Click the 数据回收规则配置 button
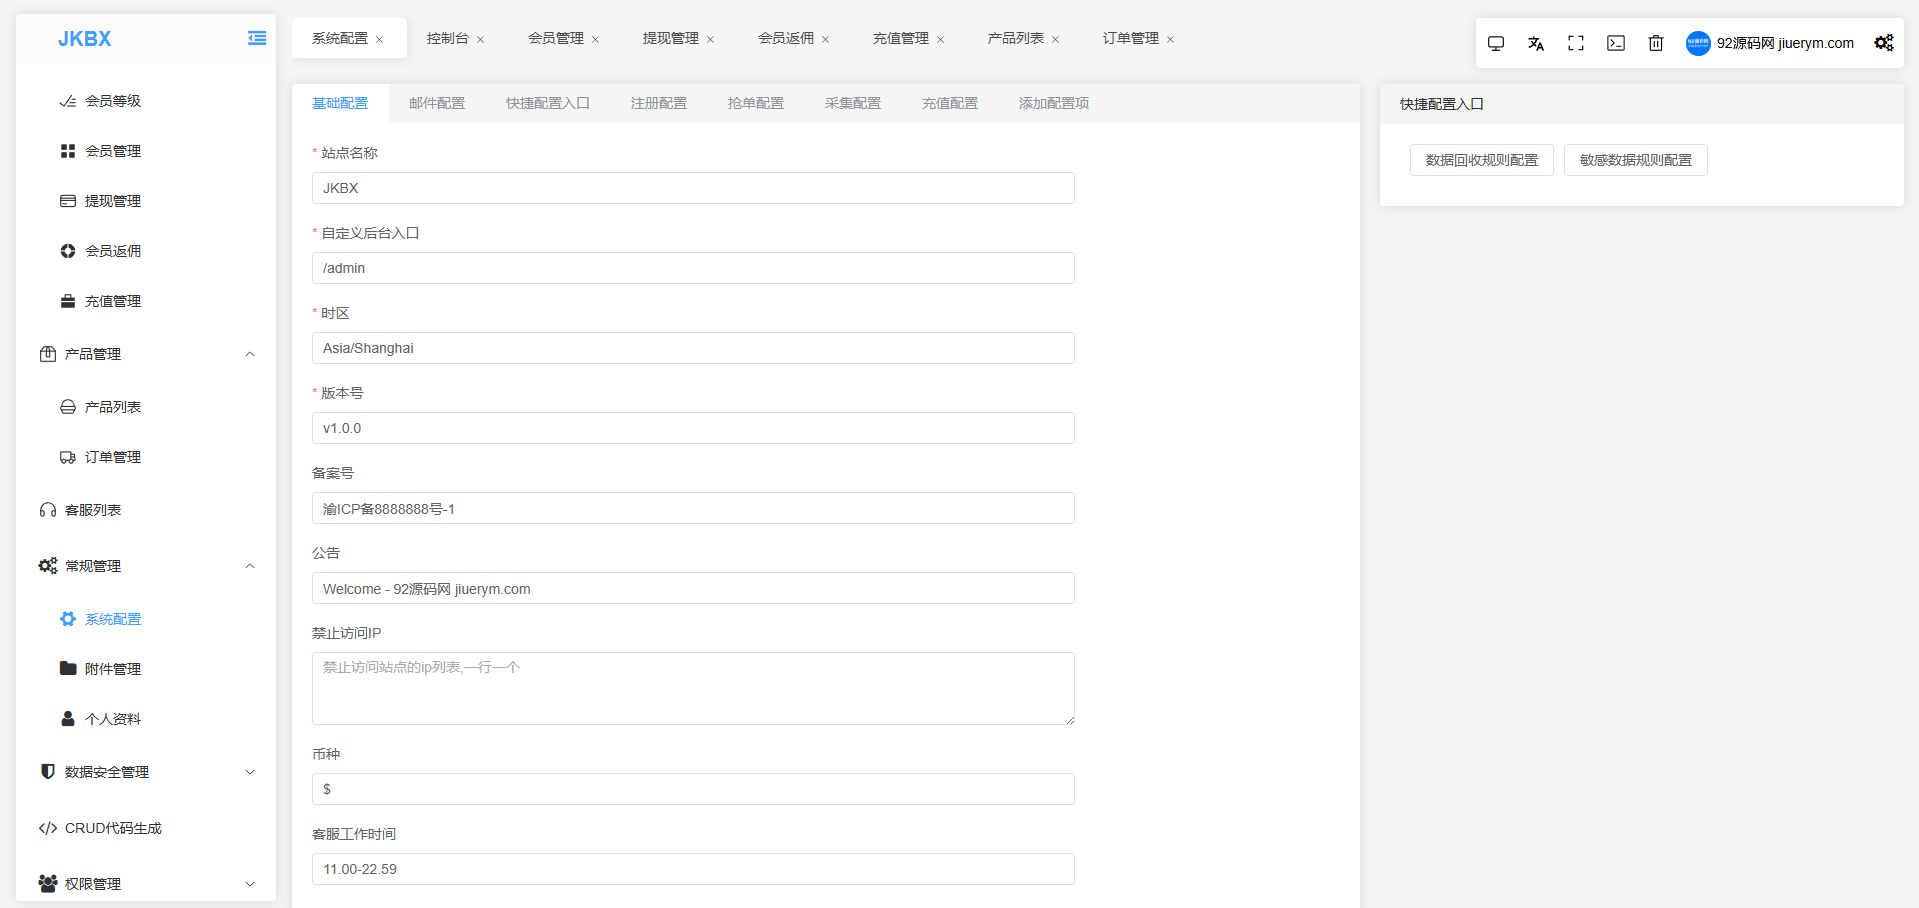The height and width of the screenshot is (908, 1919). tap(1482, 160)
